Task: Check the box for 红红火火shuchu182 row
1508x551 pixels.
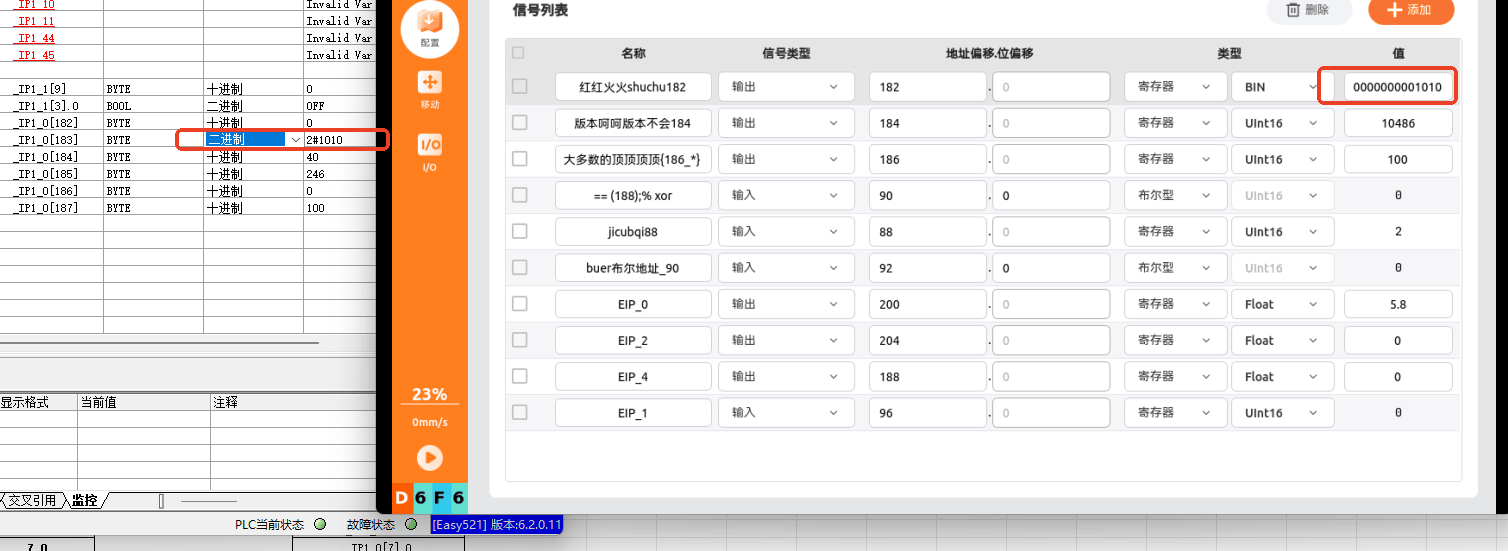Action: tap(519, 86)
